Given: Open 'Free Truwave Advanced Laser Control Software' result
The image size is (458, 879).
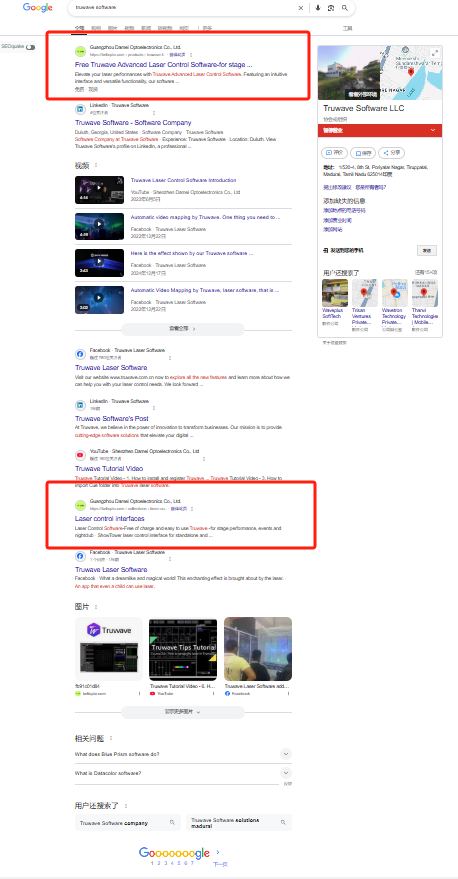Looking at the screenshot, I should tap(163, 64).
